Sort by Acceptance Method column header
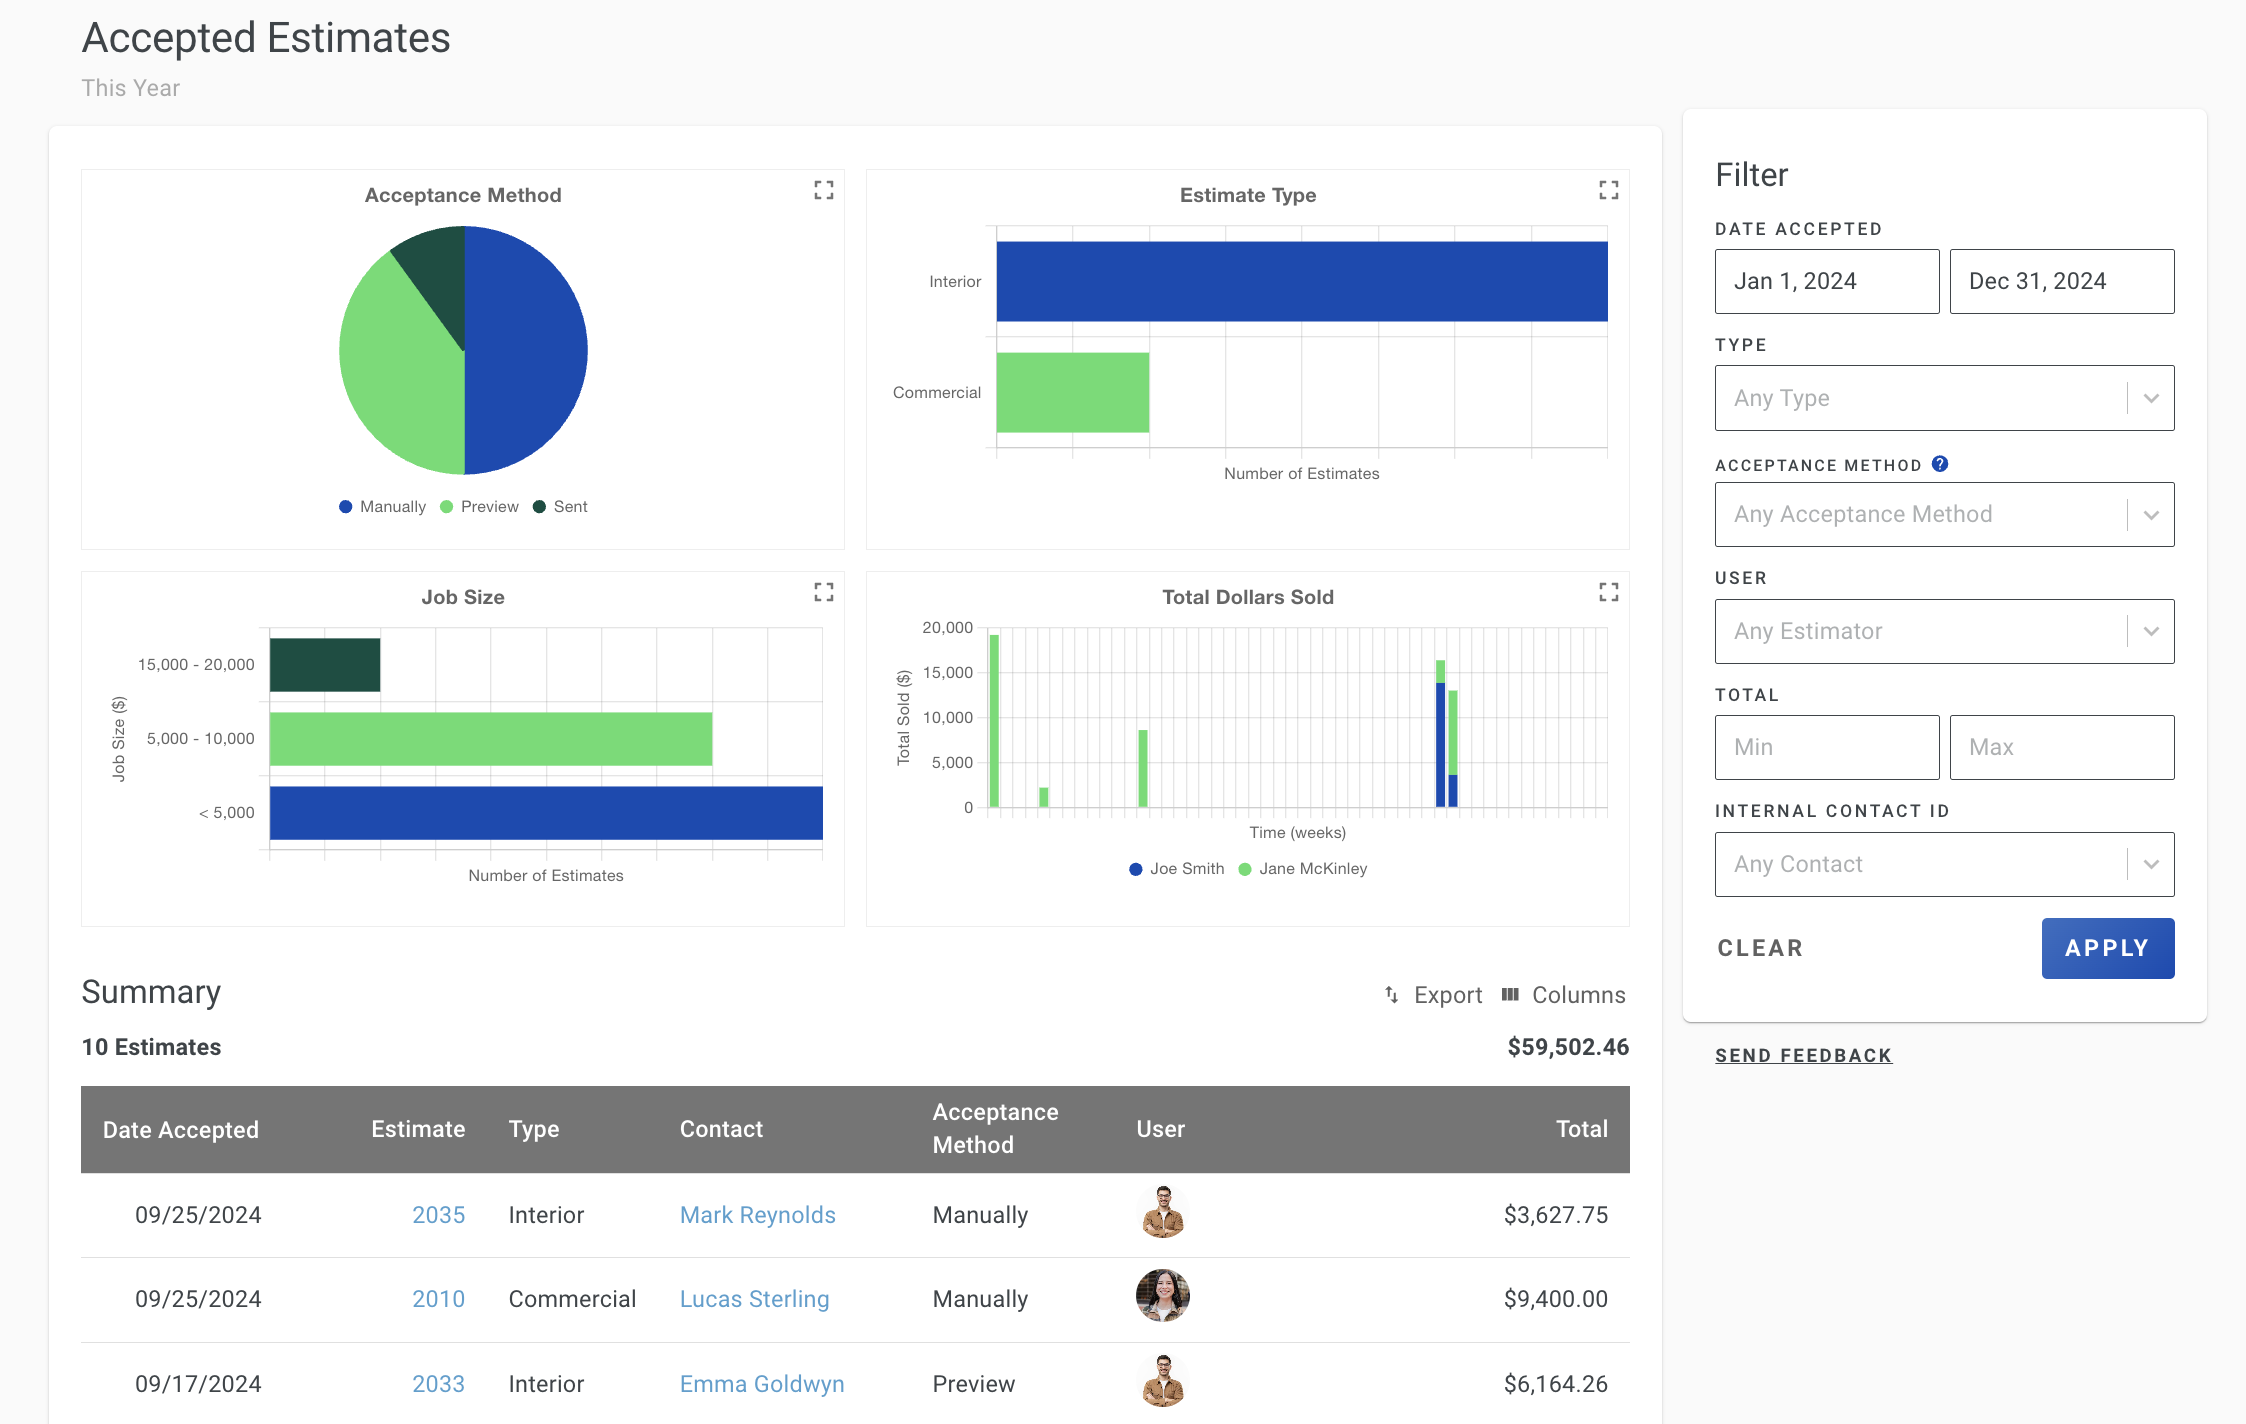This screenshot has height=1424, width=2246. 995,1128
